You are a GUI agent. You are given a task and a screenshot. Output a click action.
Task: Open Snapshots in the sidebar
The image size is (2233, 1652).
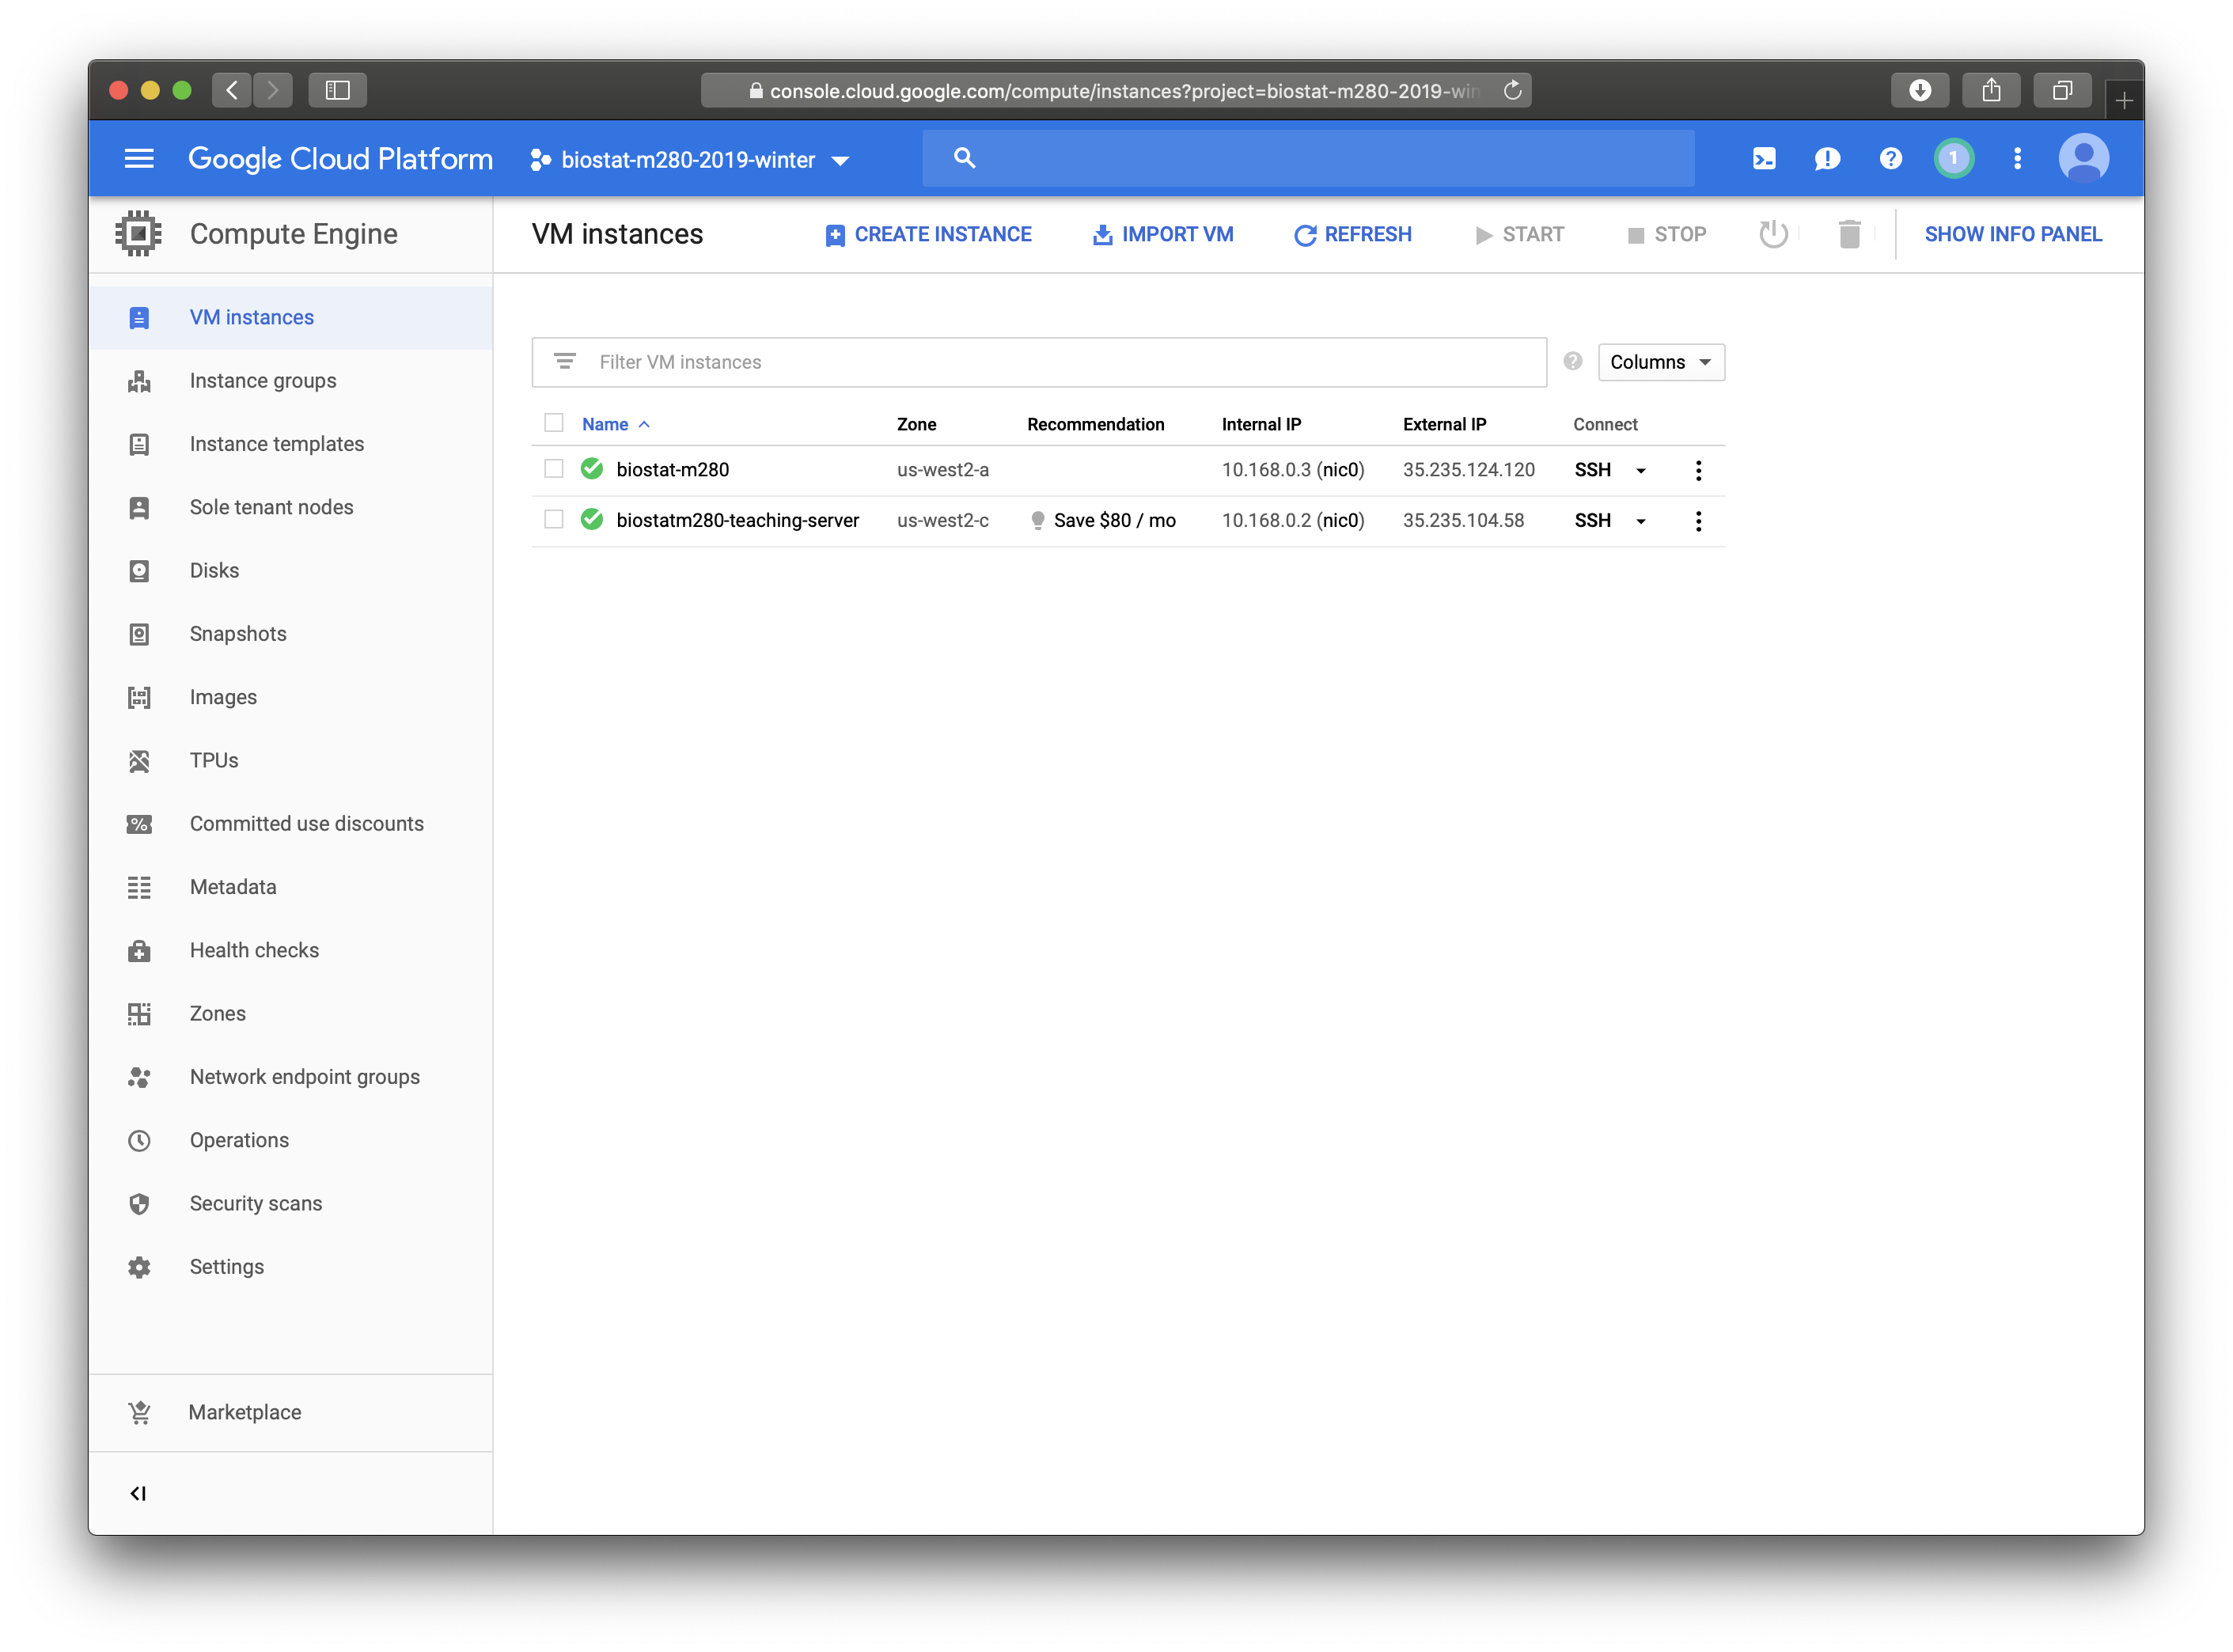[238, 634]
